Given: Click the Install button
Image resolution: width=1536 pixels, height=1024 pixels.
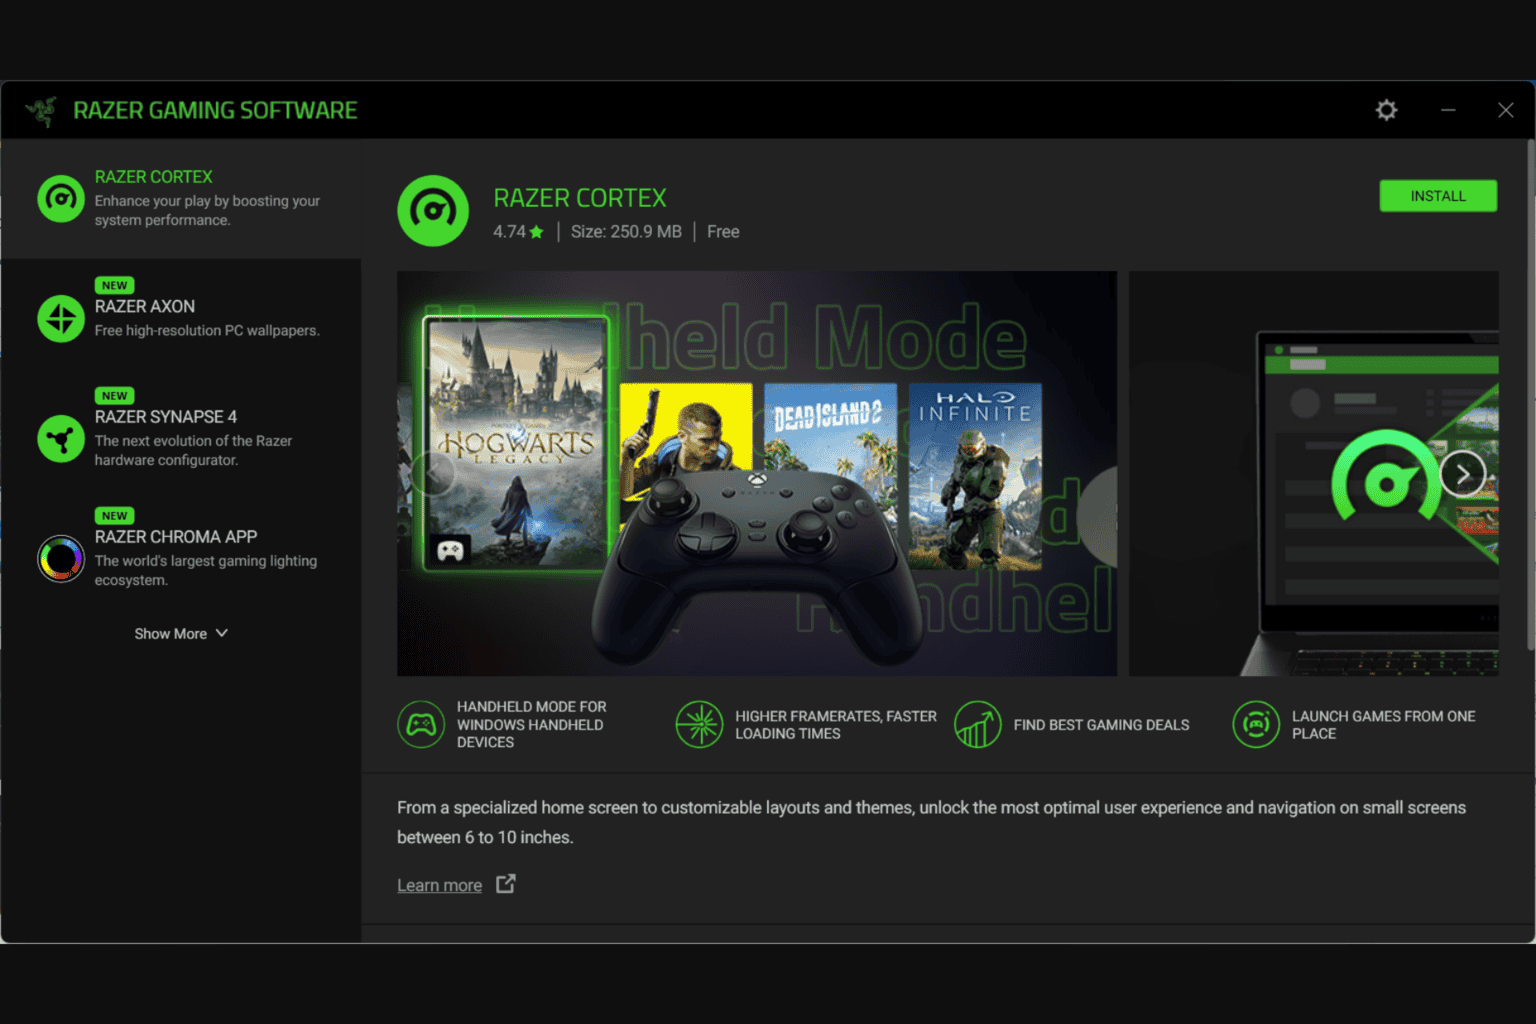Looking at the screenshot, I should point(1438,196).
